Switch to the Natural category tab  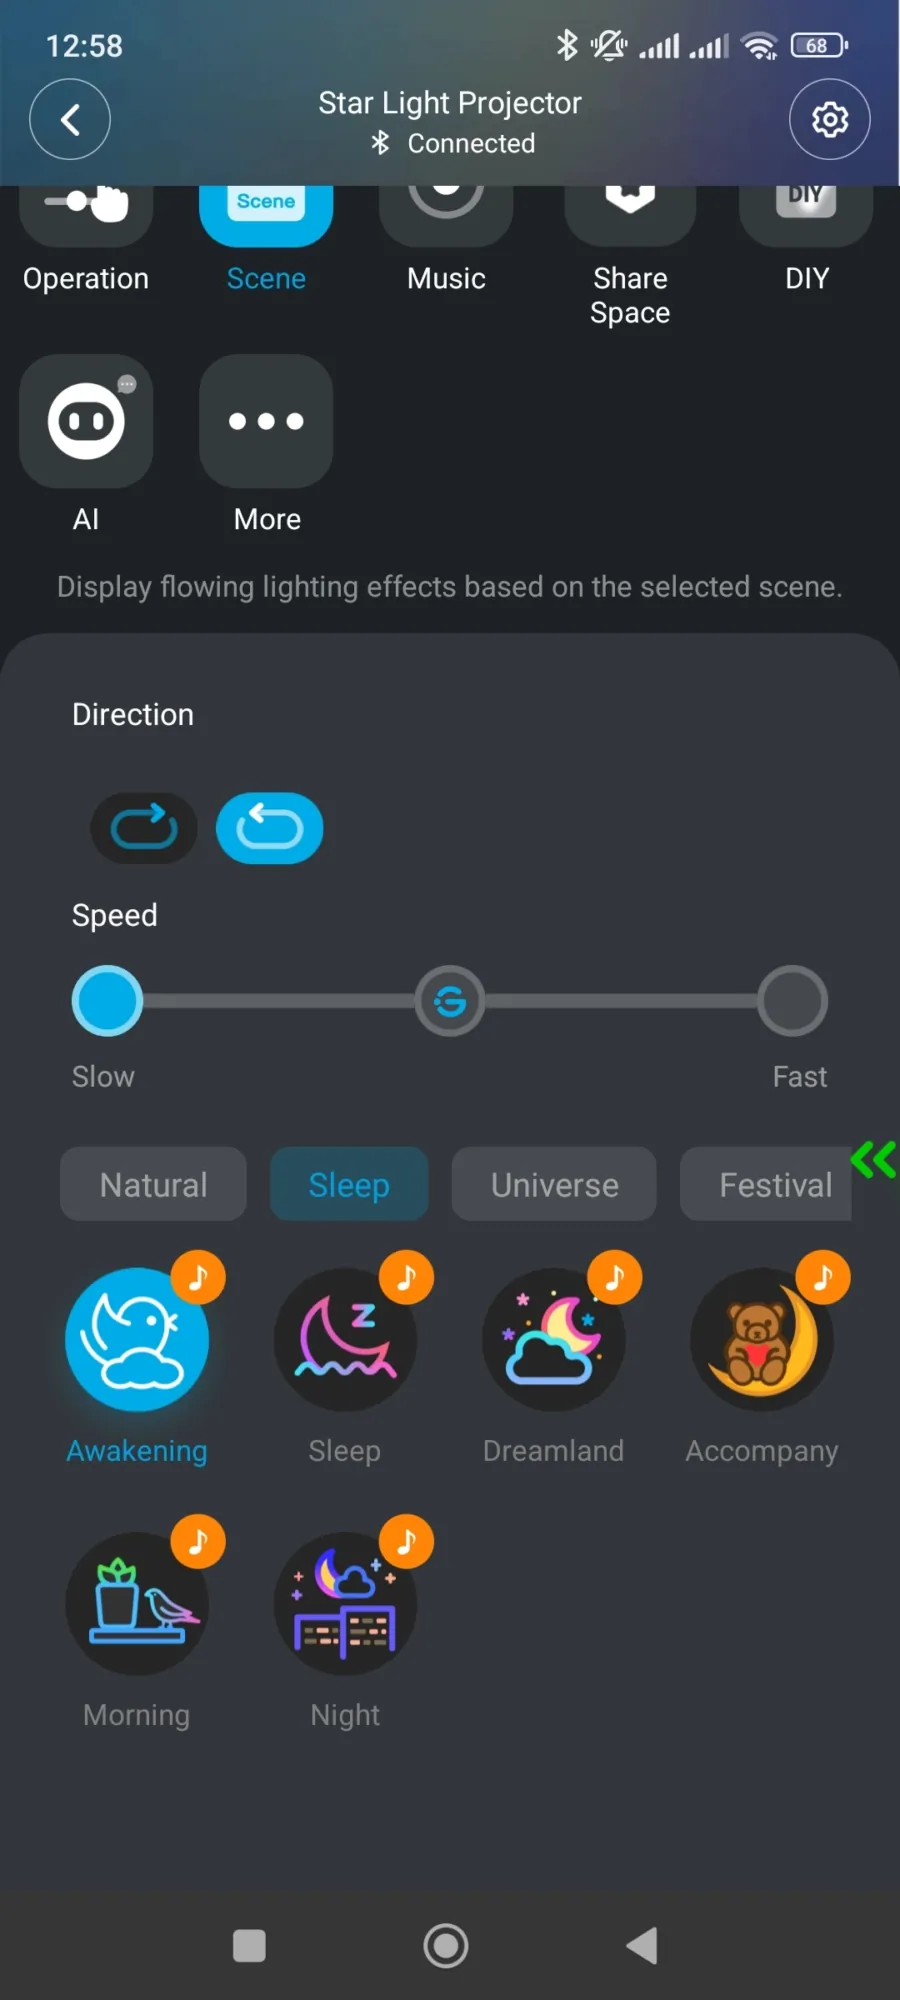click(153, 1184)
